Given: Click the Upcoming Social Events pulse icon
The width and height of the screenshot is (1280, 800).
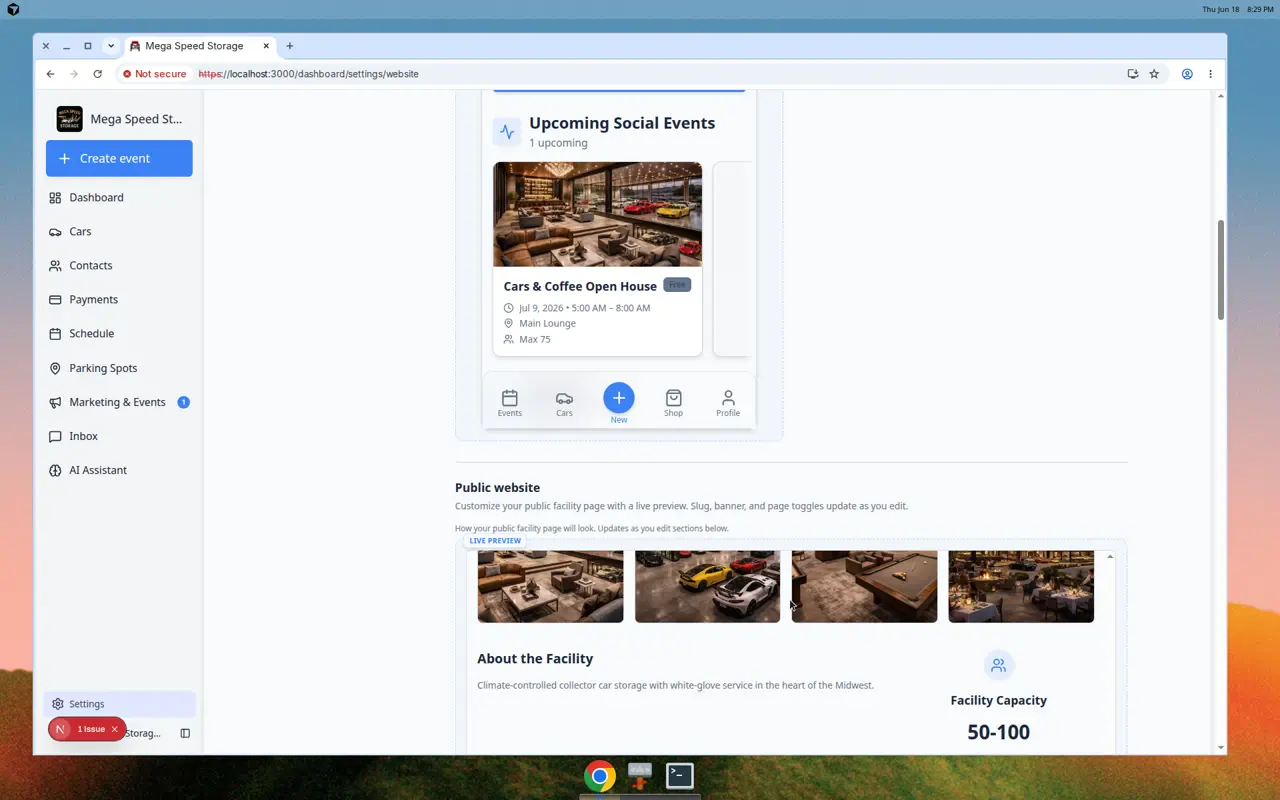Looking at the screenshot, I should (507, 131).
